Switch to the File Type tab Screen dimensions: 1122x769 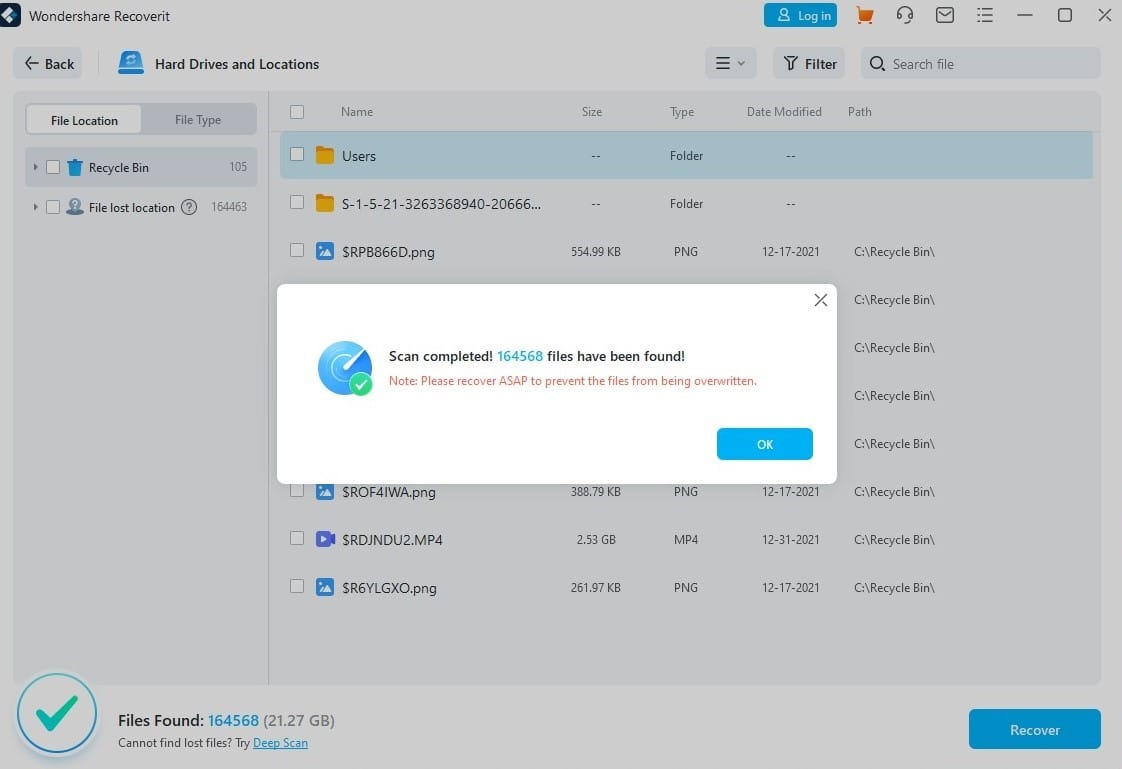pos(198,119)
